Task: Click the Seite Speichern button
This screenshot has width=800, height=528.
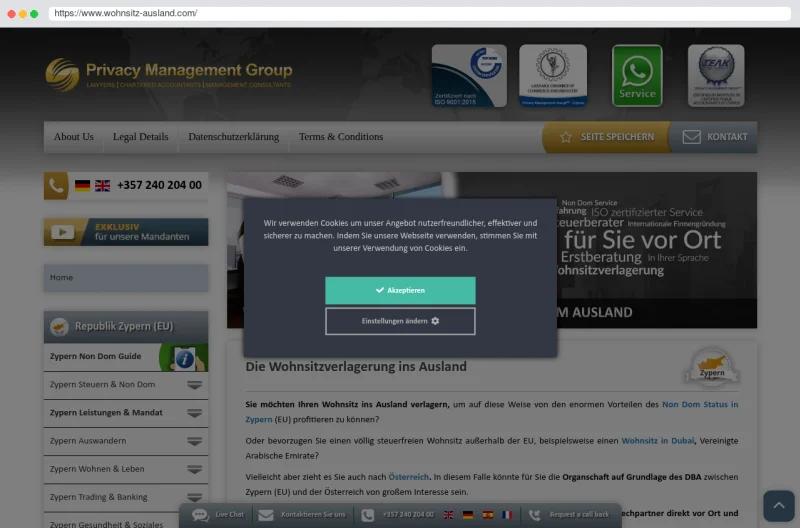Action: click(606, 137)
